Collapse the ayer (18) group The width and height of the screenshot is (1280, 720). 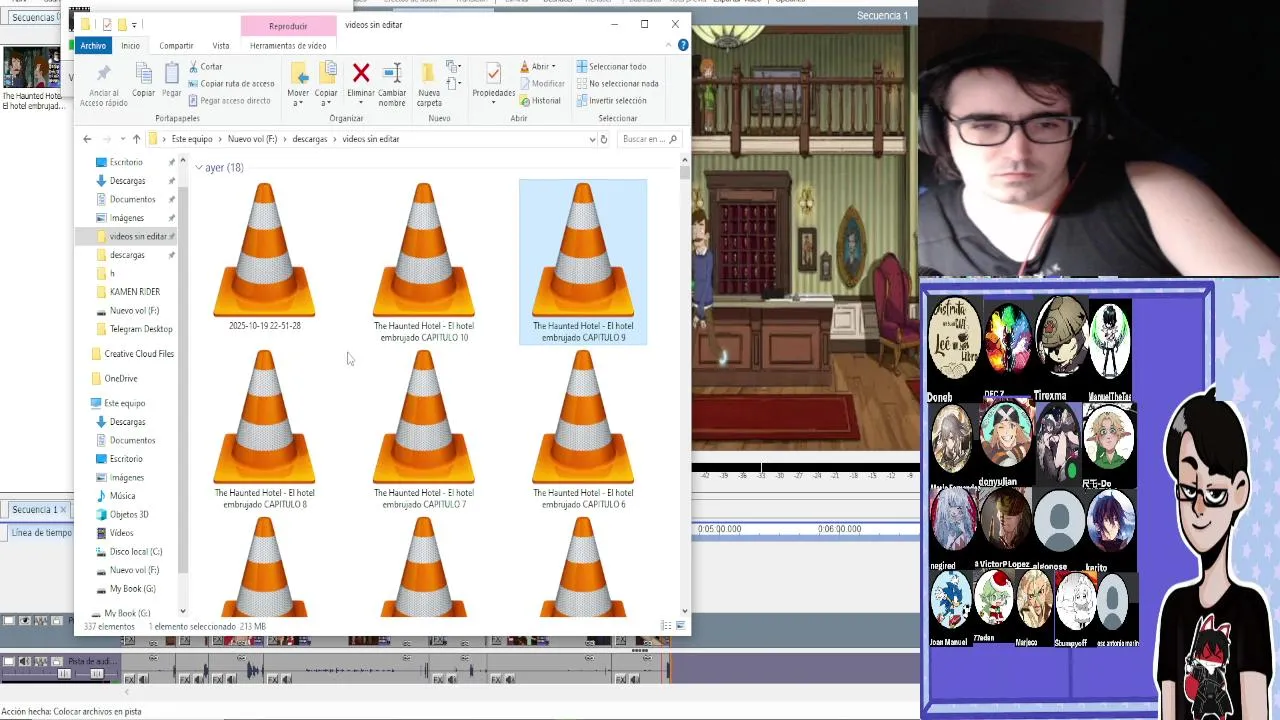pyautogui.click(x=199, y=168)
